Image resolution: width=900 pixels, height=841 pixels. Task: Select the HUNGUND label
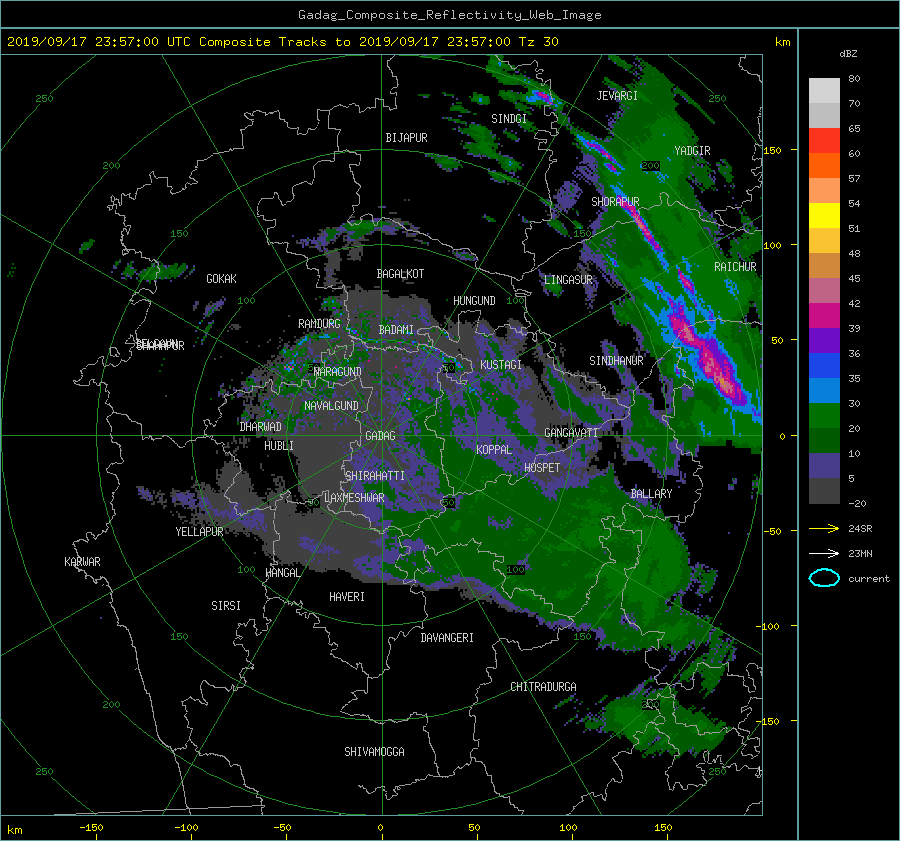point(474,301)
